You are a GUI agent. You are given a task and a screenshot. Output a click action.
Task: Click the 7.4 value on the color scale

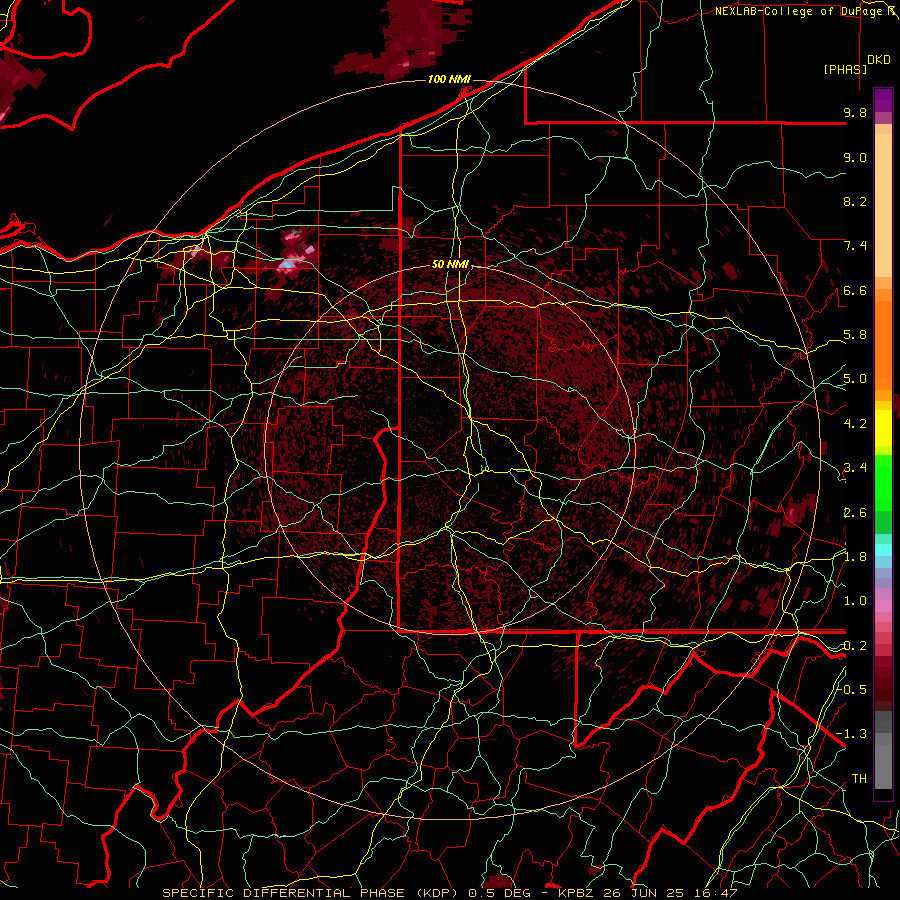[x=855, y=246]
